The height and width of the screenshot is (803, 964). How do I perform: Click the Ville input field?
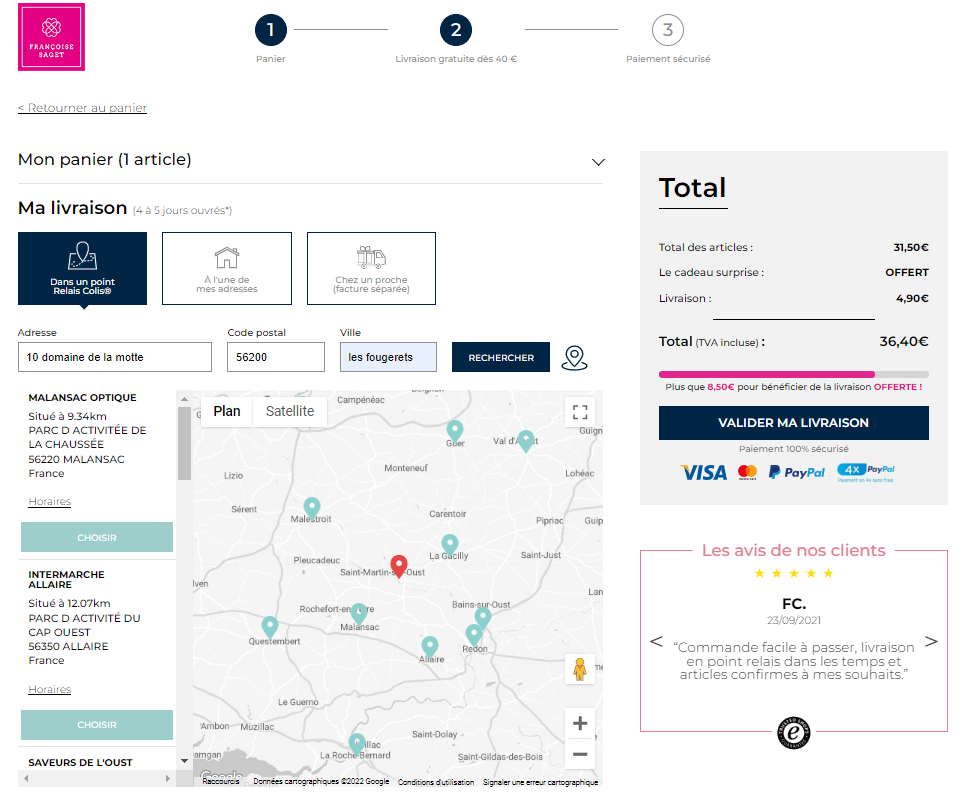click(389, 357)
